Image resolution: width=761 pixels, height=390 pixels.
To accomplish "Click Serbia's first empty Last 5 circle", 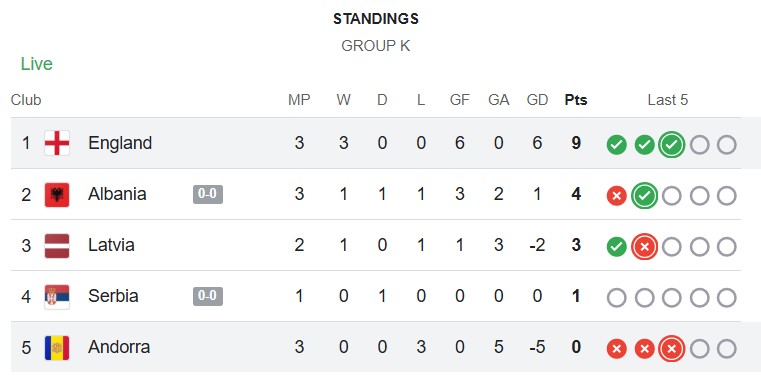I will click(x=616, y=298).
